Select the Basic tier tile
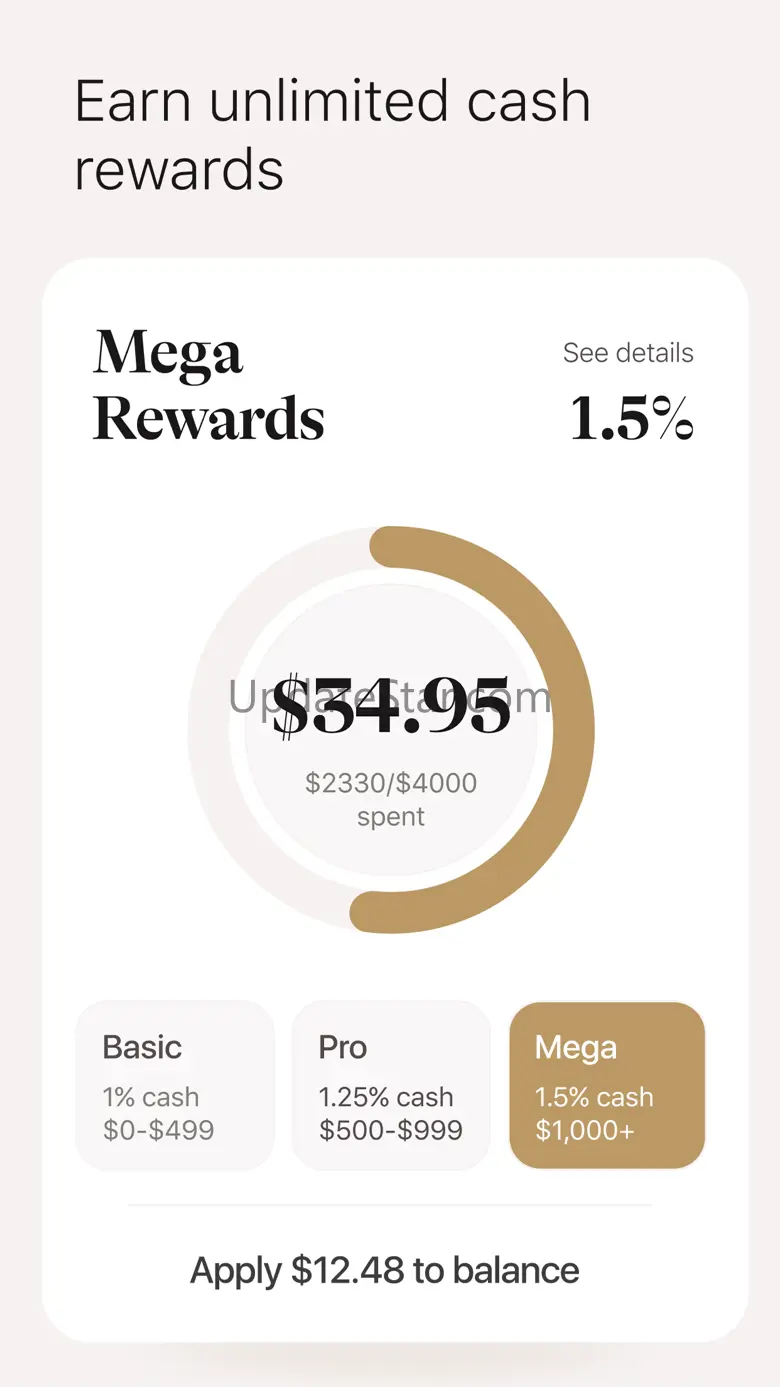Screen dimensions: 780x1387 (x=175, y=1085)
